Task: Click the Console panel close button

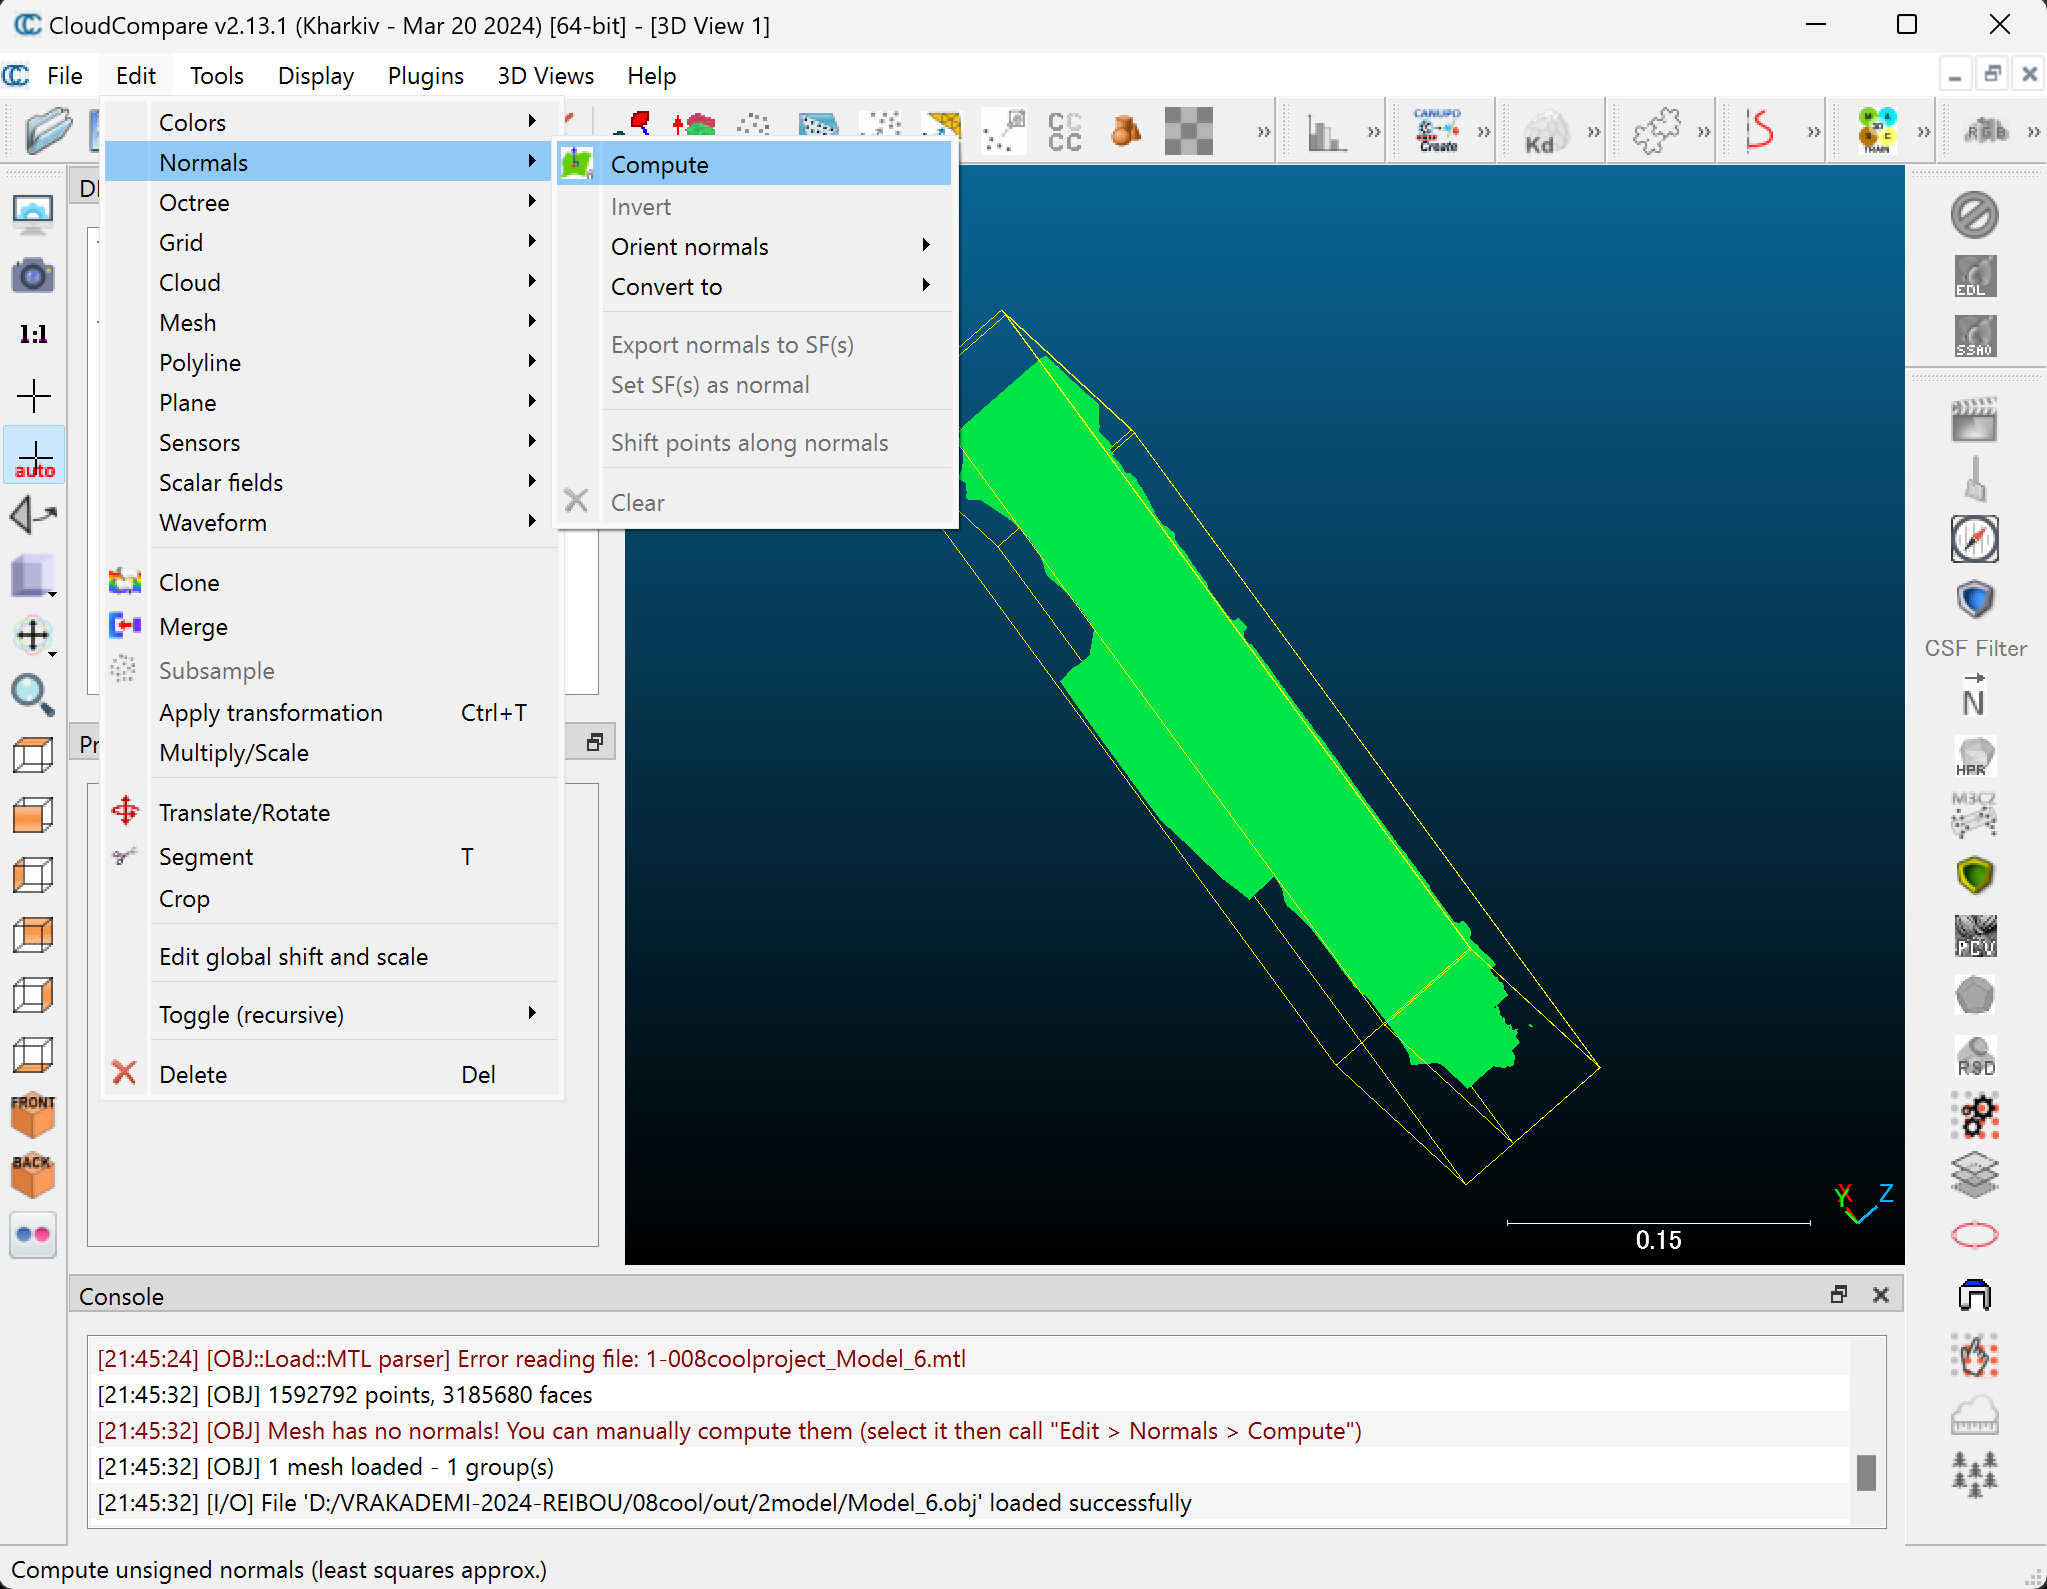Action: [x=1881, y=1295]
